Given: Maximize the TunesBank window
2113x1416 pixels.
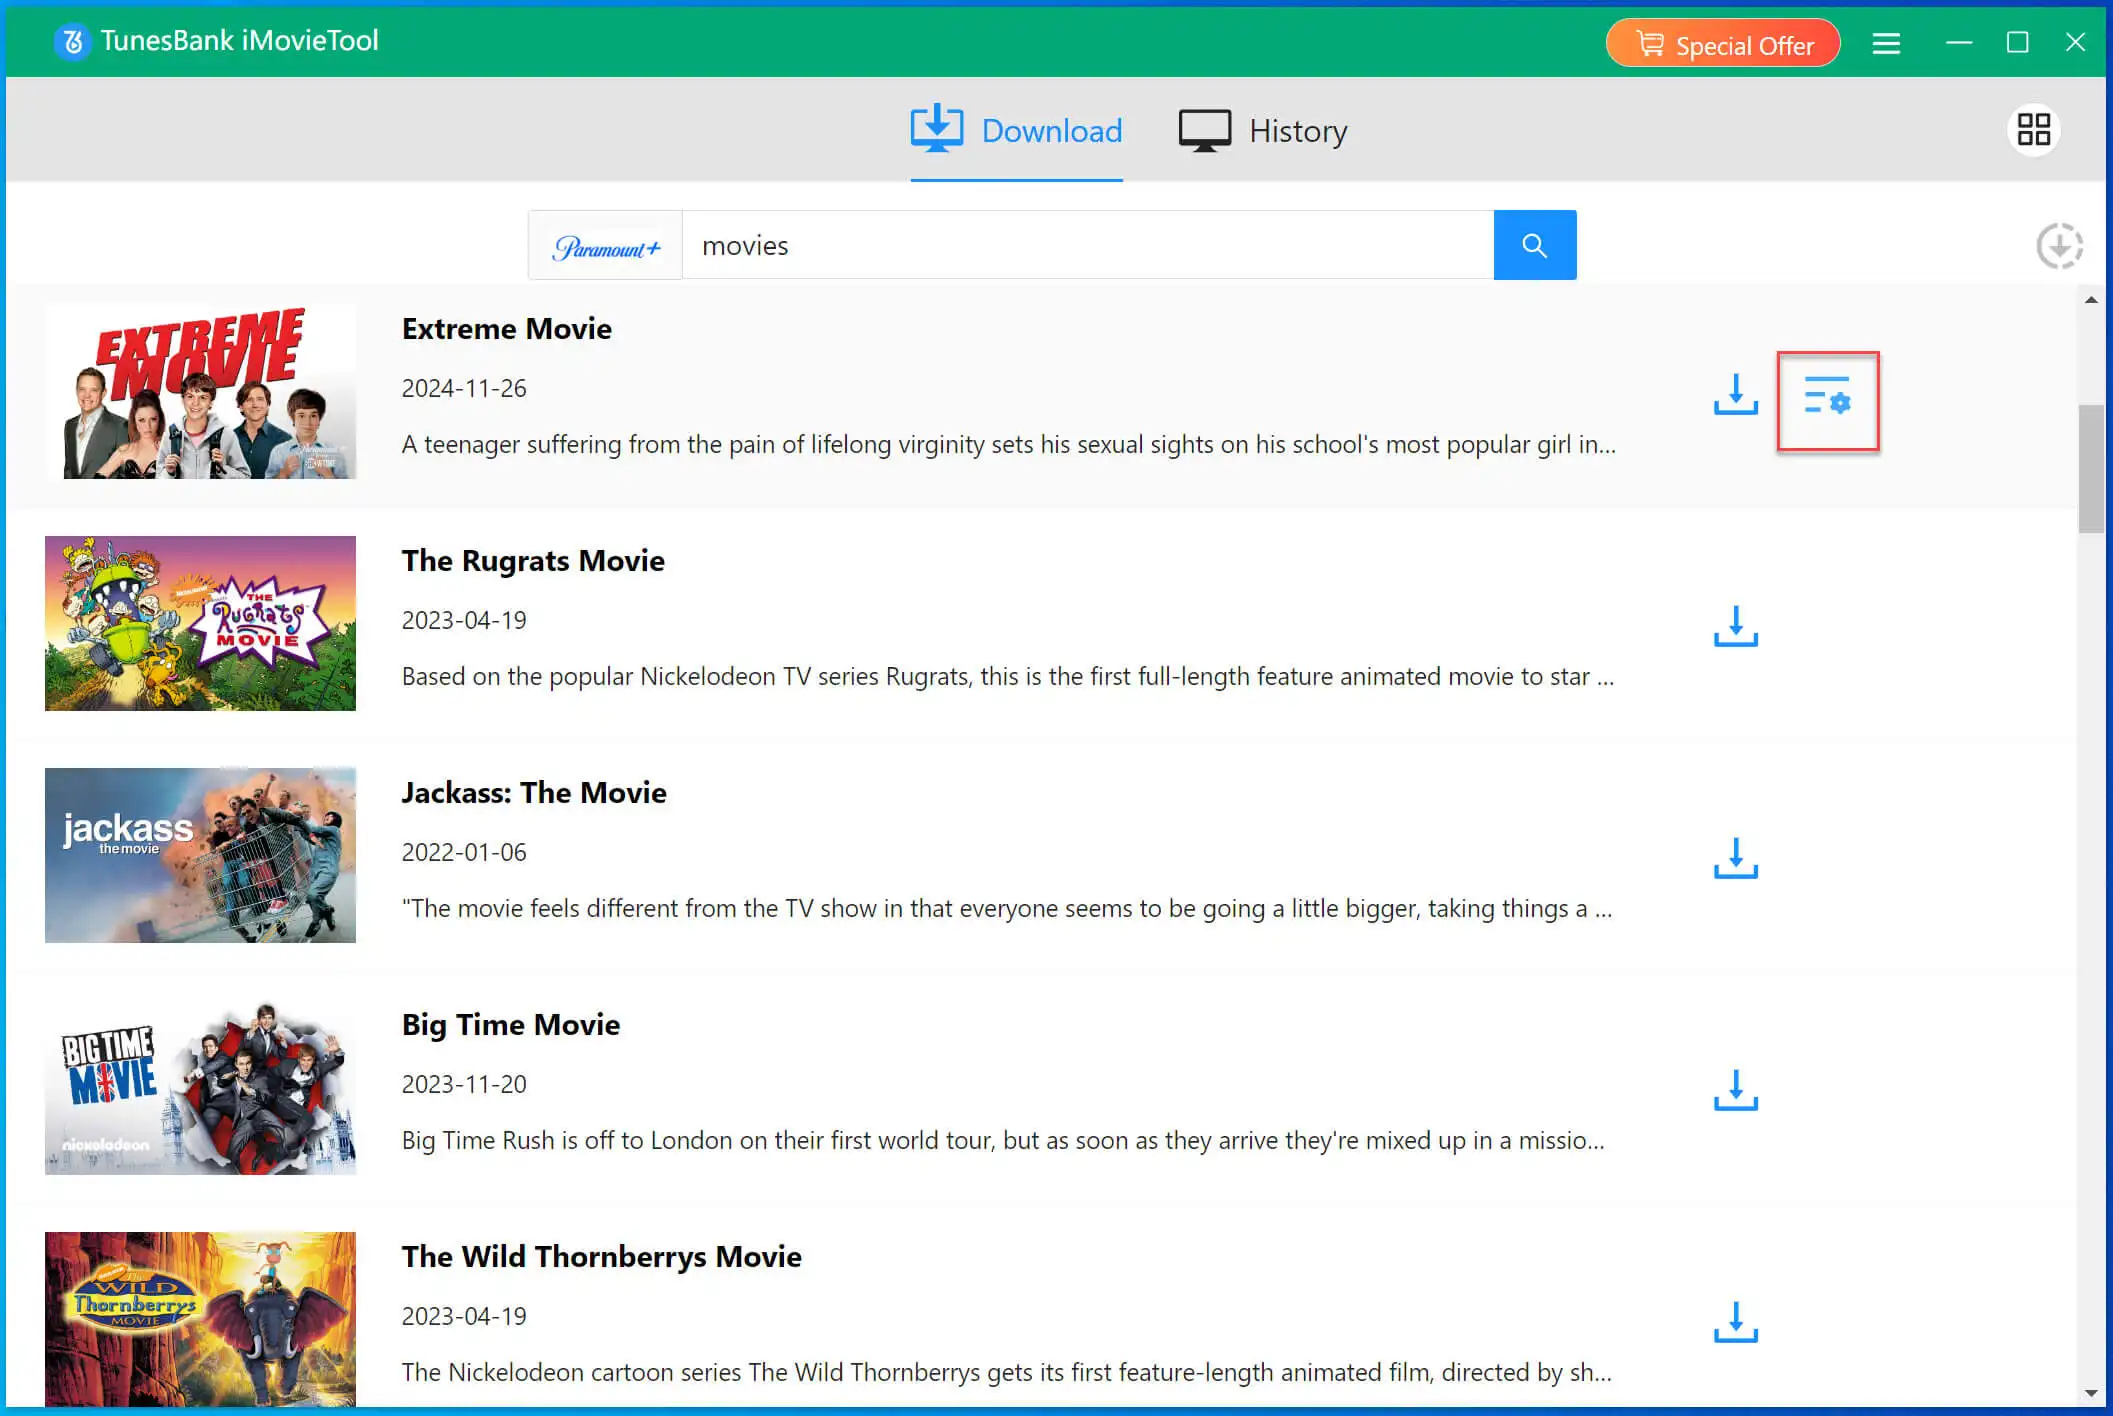Looking at the screenshot, I should point(2017,43).
